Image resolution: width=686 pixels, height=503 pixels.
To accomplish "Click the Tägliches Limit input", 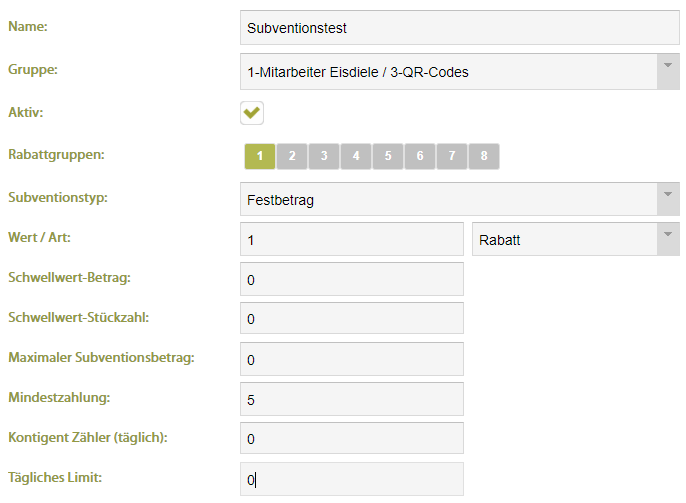I will 352,479.
